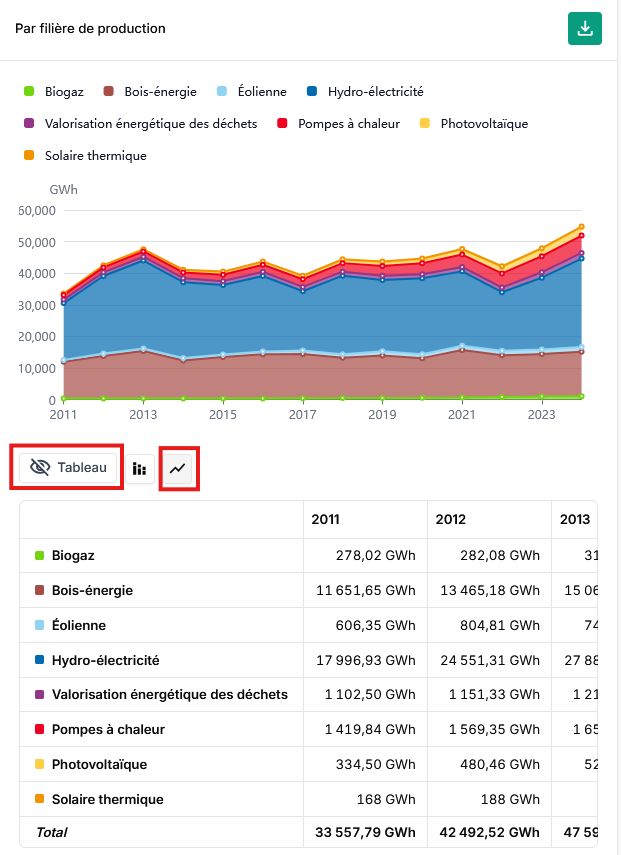Toggle Biogaz series in chart legend
This screenshot has height=855, width=621.
tap(54, 92)
